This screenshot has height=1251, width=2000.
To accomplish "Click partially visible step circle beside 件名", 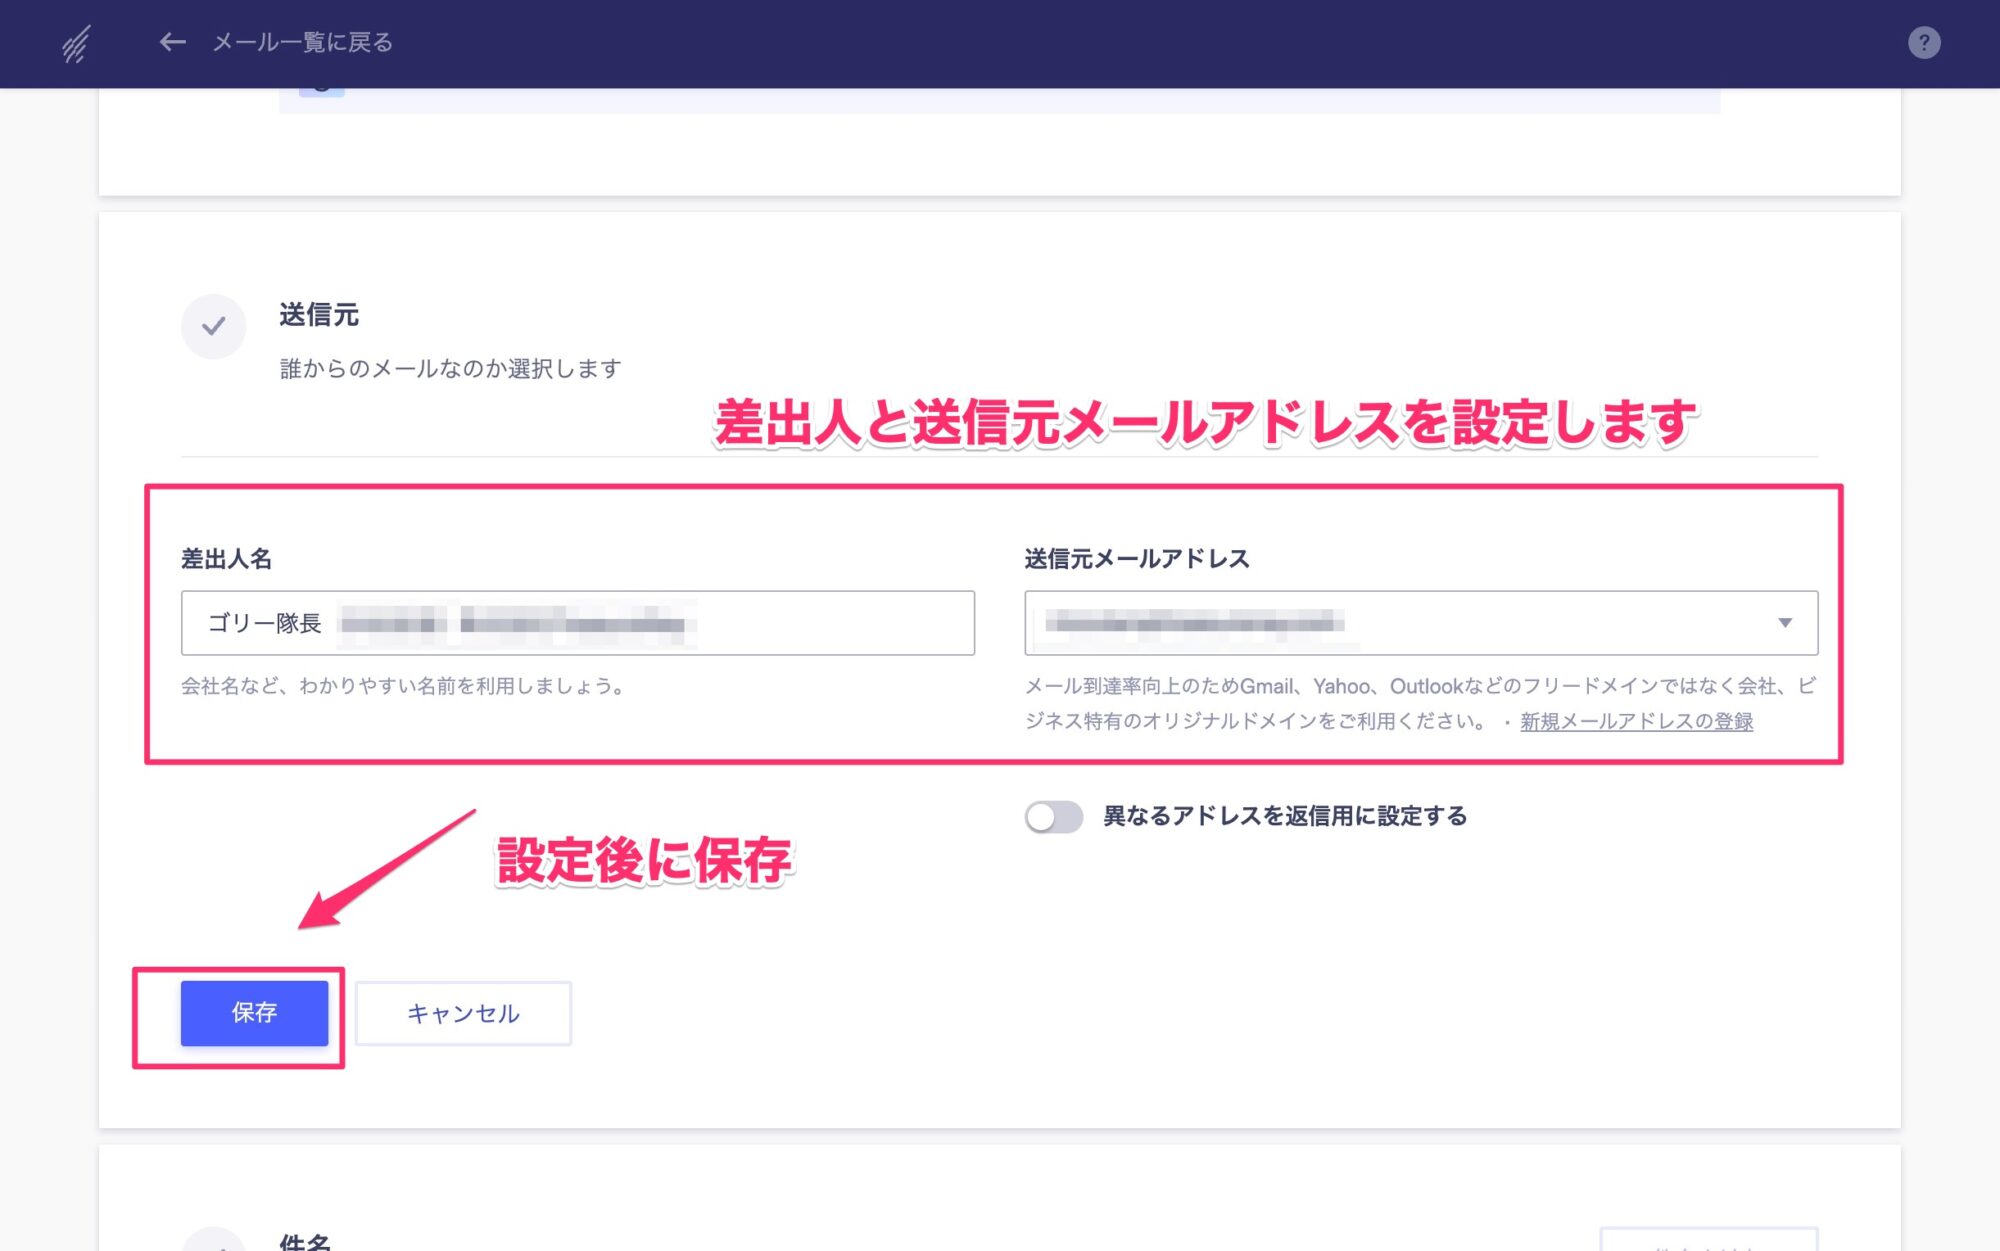I will [x=213, y=1240].
